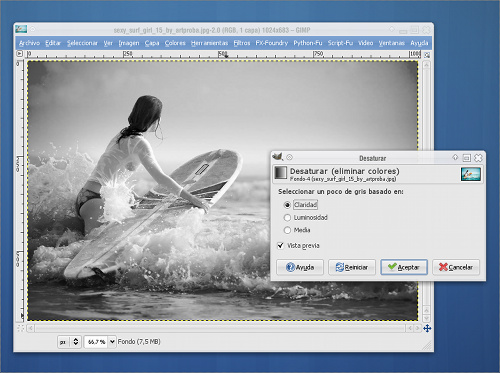Screen dimensions: 500x373
Task: Open the Ver menu
Action: click(x=108, y=43)
